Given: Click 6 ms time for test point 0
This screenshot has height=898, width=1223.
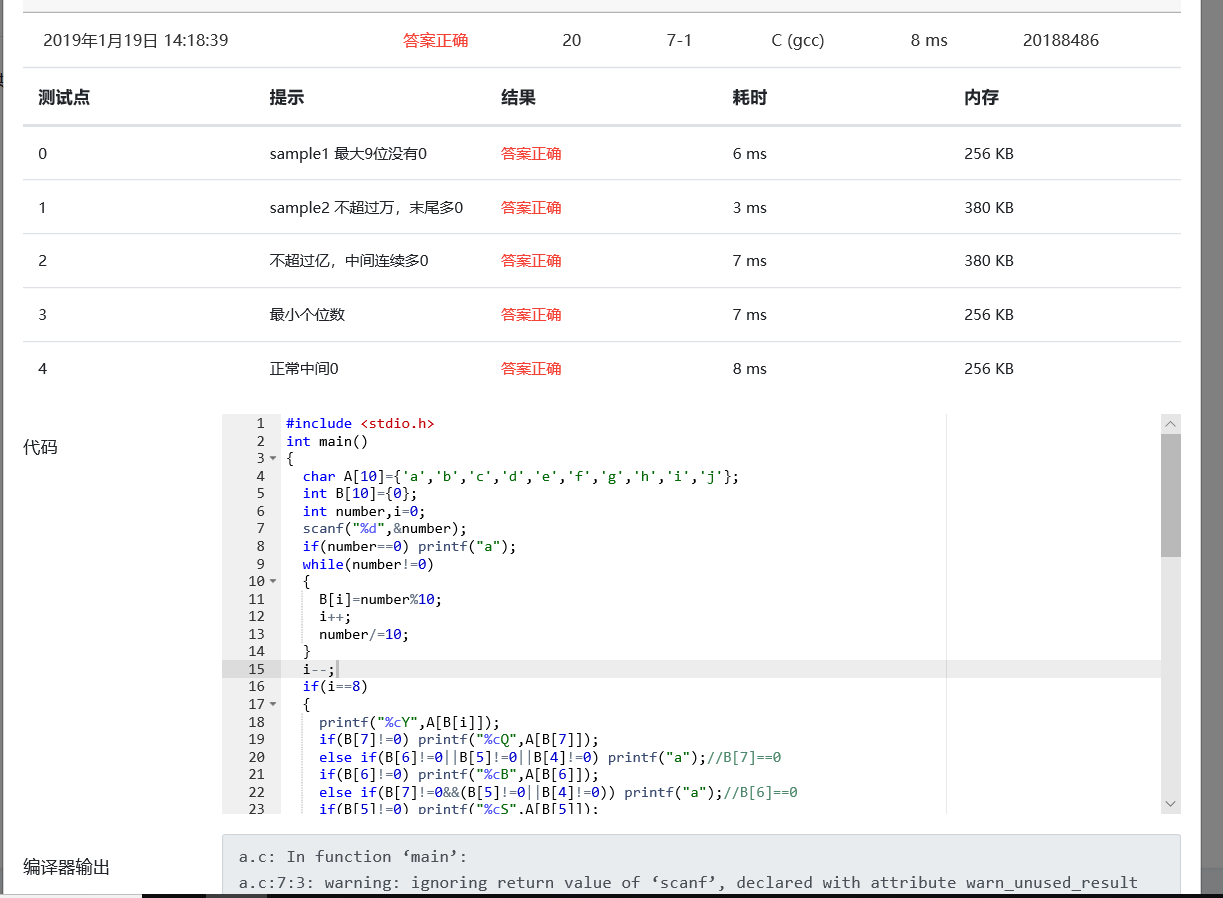Looking at the screenshot, I should click(x=750, y=154).
